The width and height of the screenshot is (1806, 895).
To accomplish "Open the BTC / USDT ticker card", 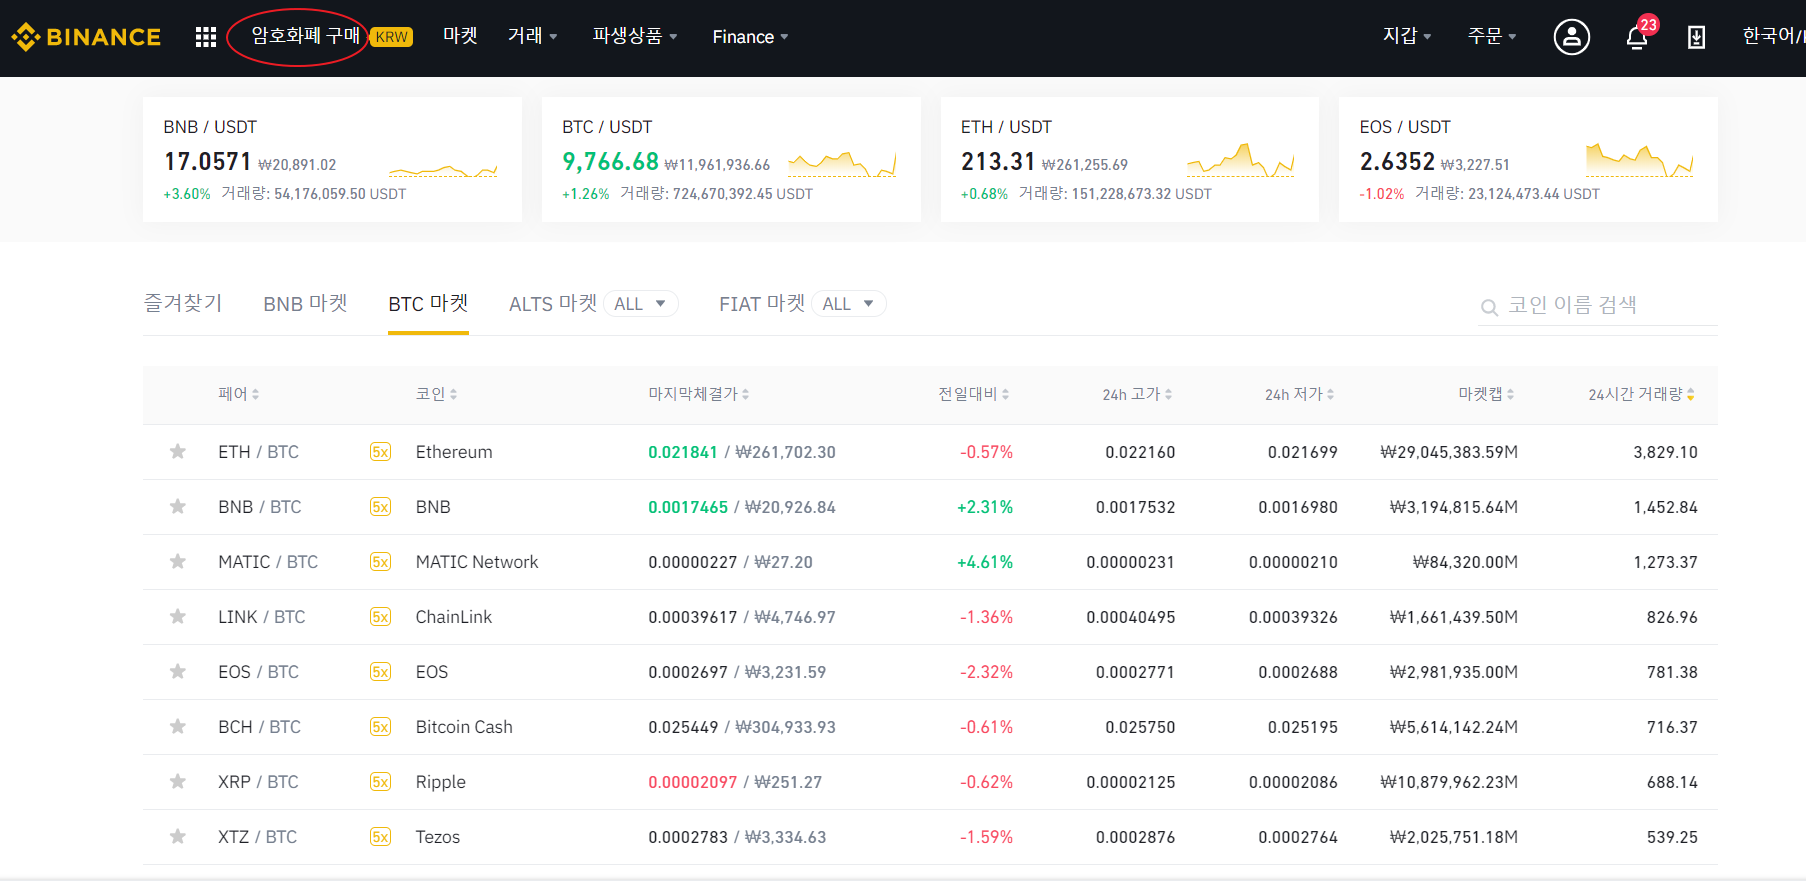I will click(731, 159).
